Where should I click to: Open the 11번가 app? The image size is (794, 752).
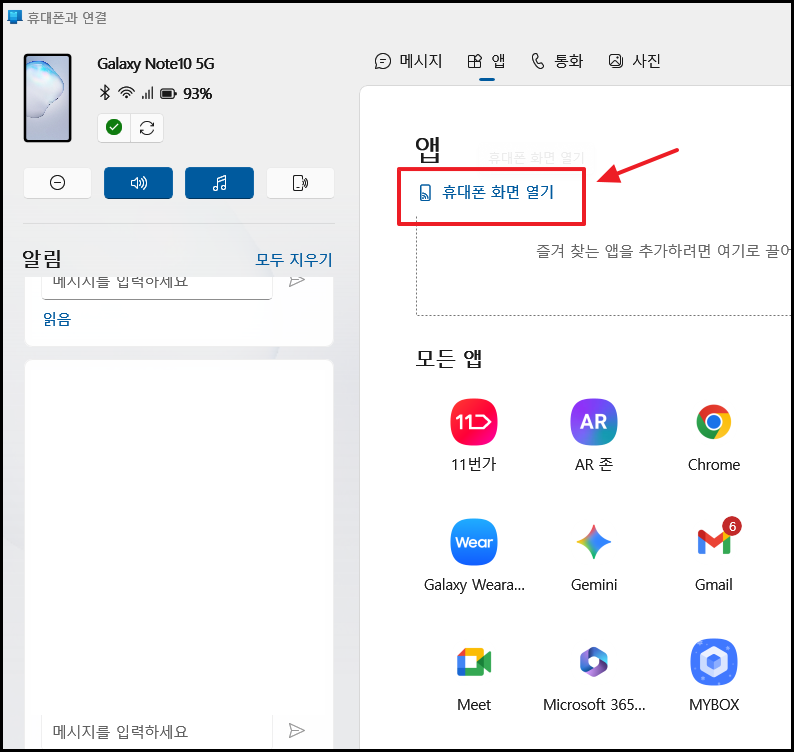[x=473, y=422]
